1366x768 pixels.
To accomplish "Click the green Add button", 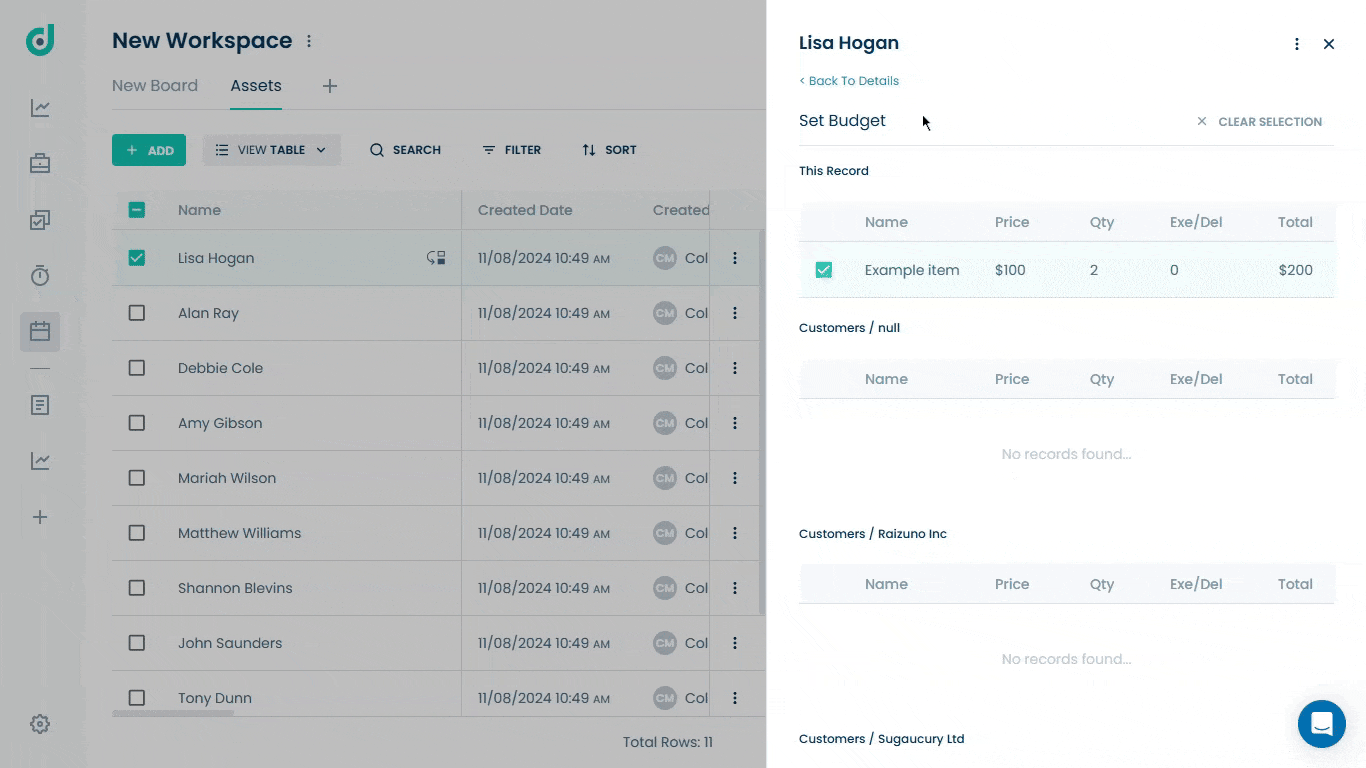I will click(149, 150).
